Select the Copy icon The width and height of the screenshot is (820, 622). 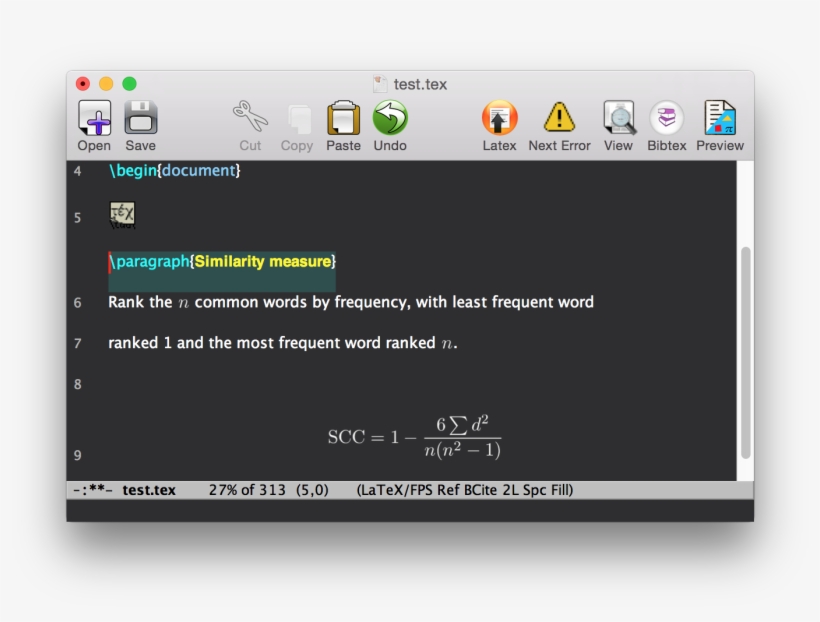point(296,120)
